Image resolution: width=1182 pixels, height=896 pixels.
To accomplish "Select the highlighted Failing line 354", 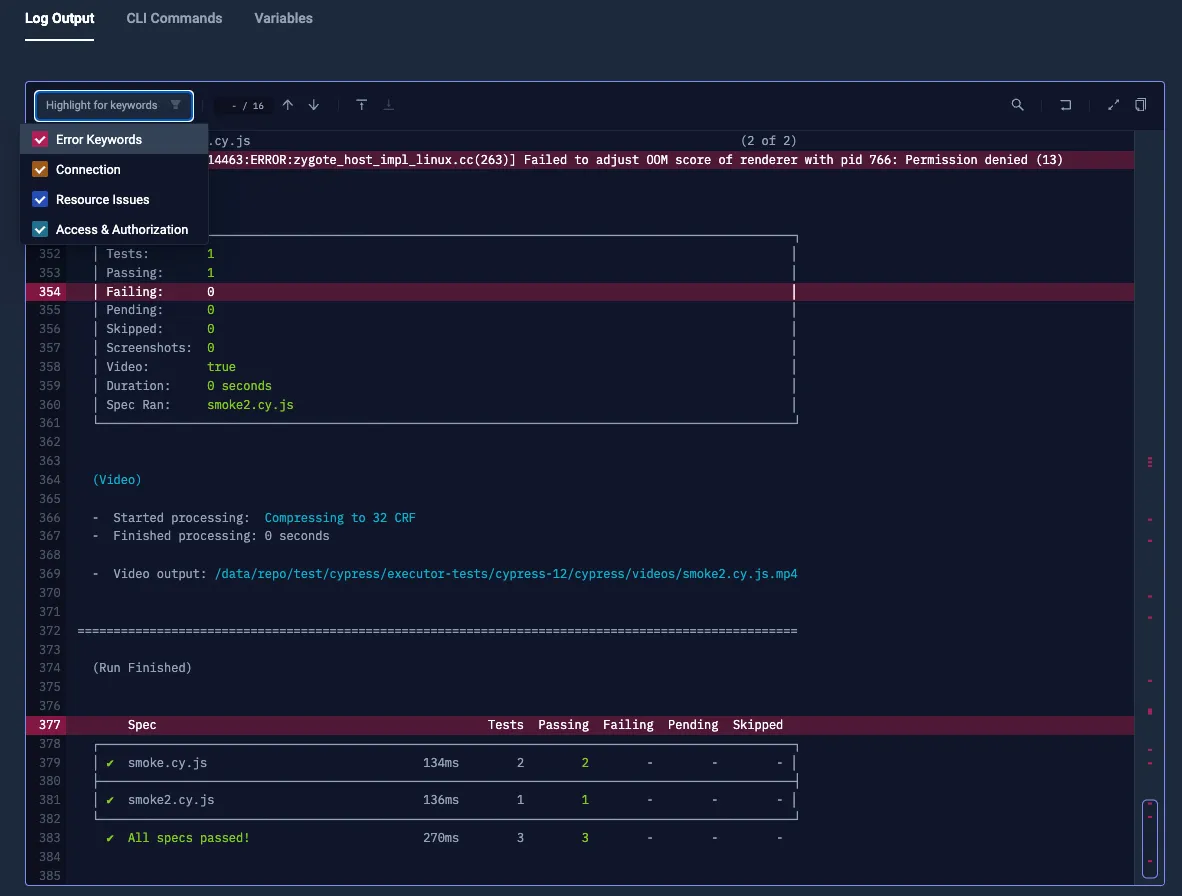I will pyautogui.click(x=400, y=291).
